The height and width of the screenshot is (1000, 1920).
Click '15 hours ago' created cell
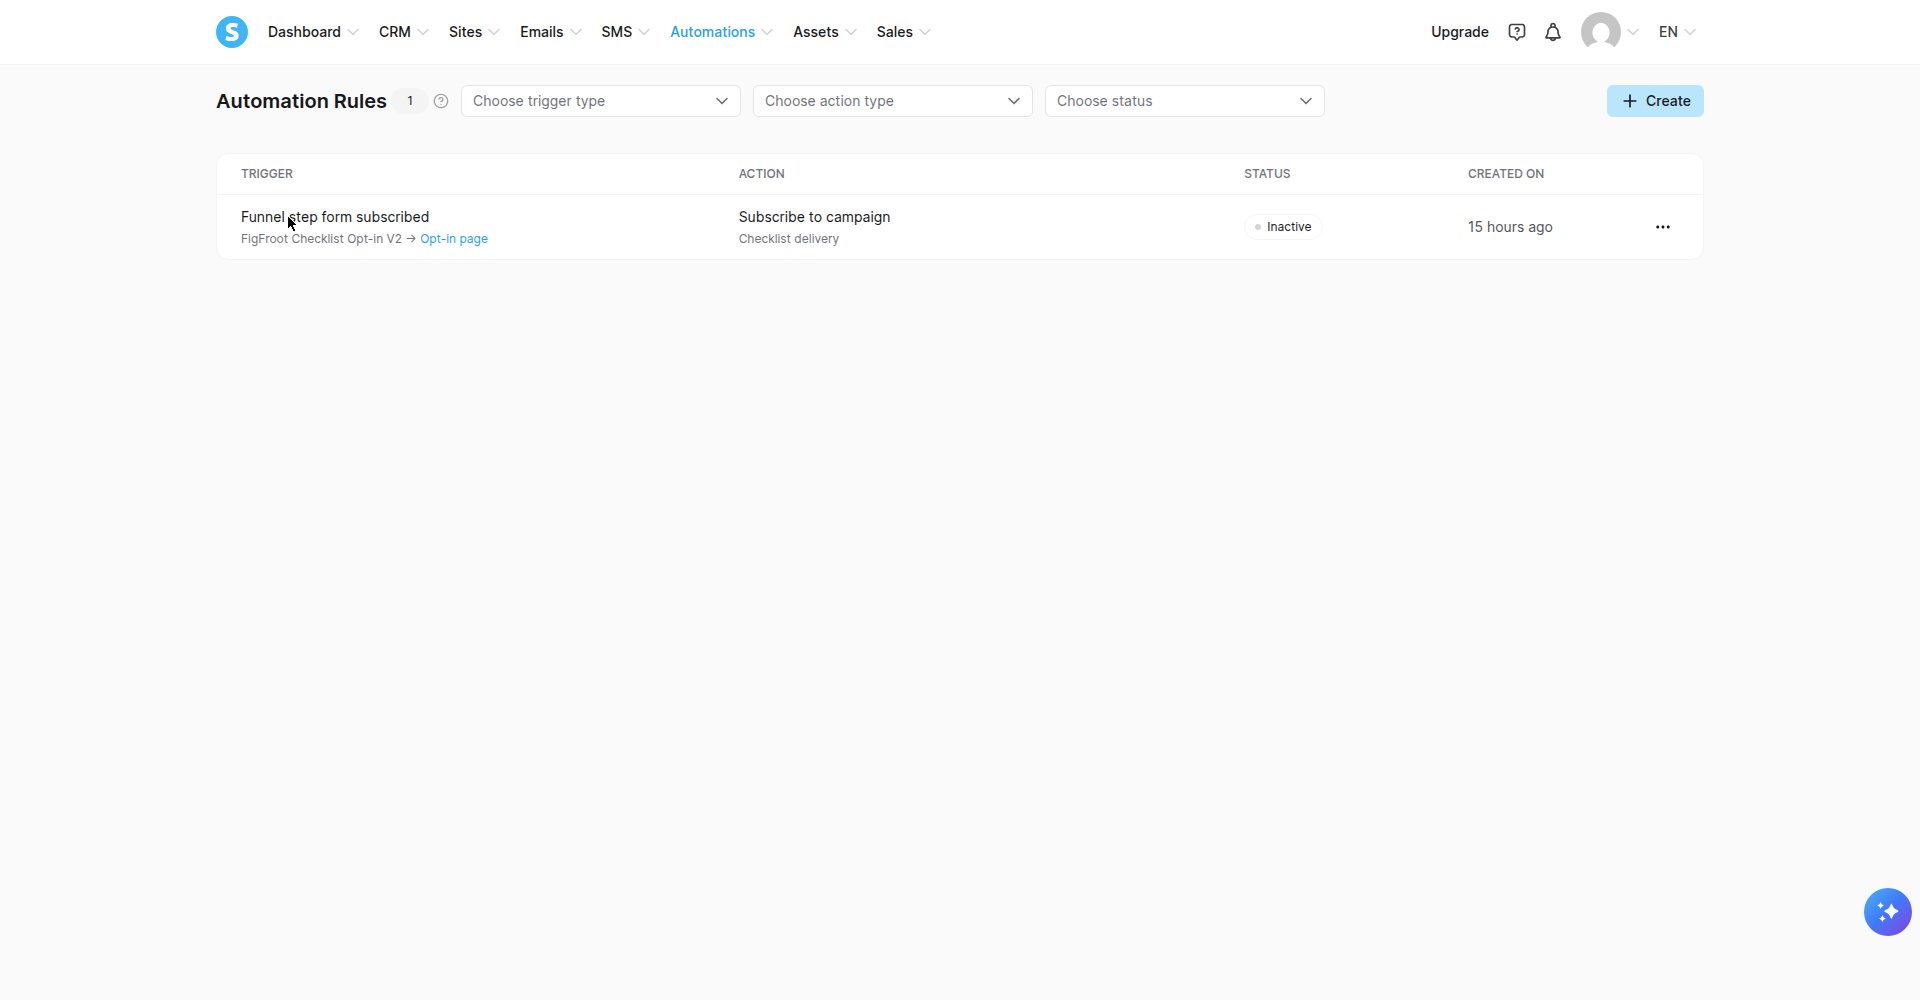pos(1510,227)
